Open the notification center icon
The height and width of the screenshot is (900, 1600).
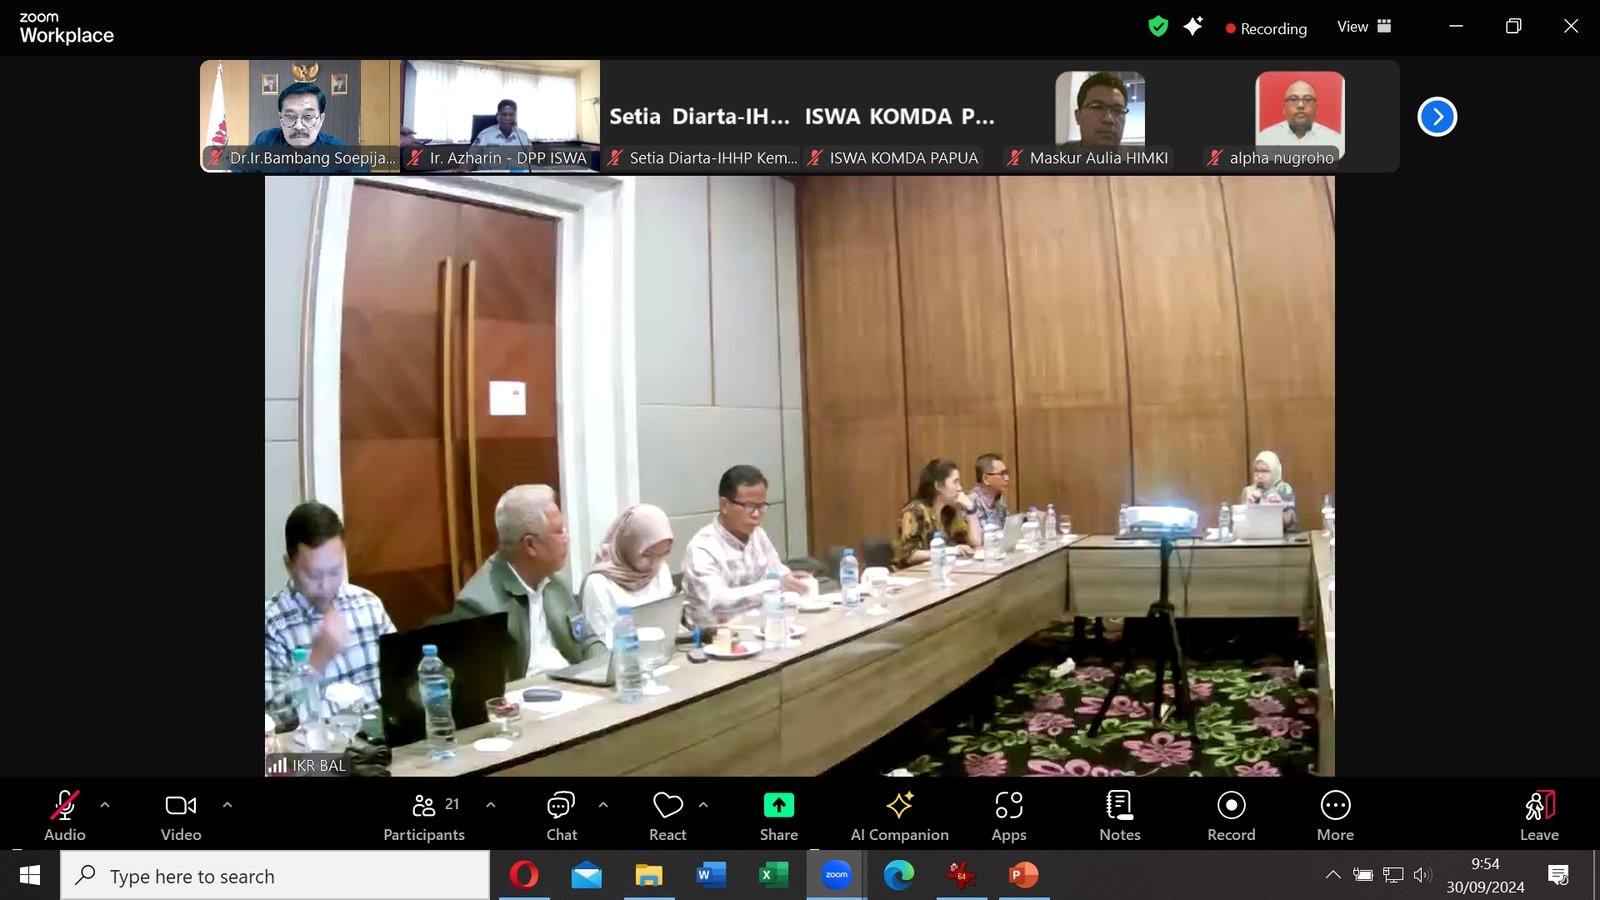(x=1558, y=876)
